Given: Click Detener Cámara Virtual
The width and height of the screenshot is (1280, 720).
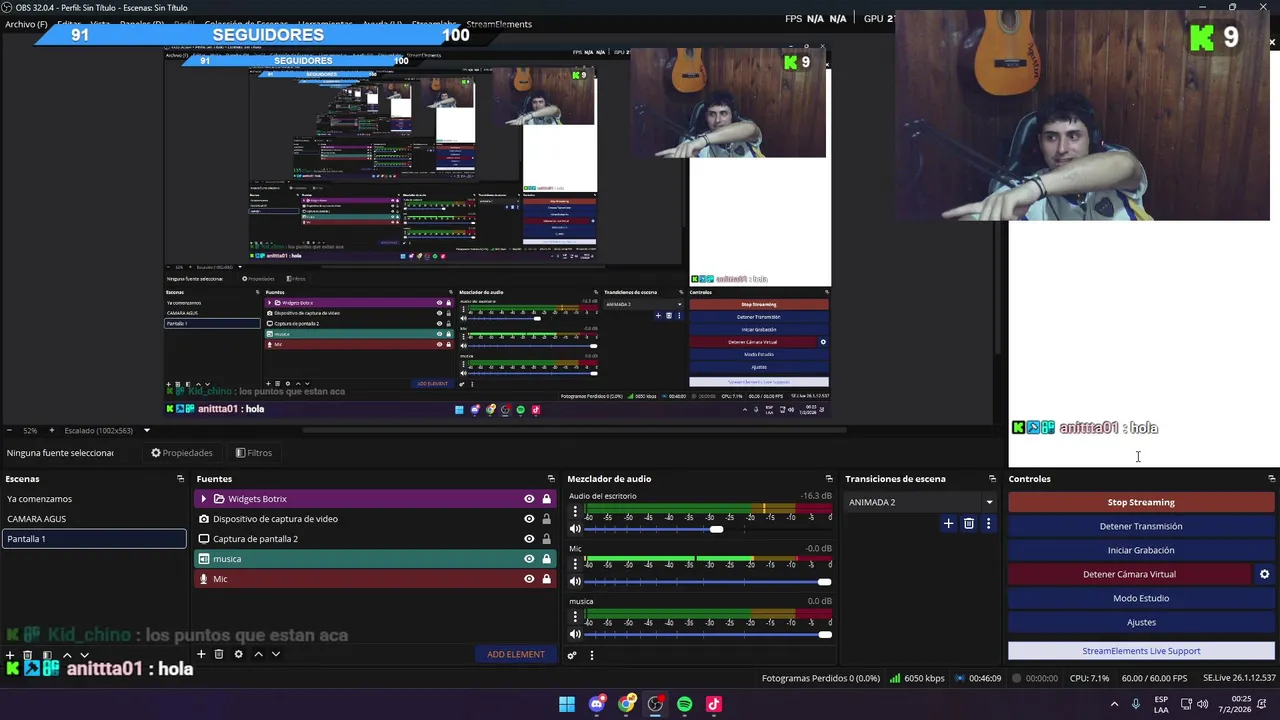Looking at the screenshot, I should [1129, 574].
